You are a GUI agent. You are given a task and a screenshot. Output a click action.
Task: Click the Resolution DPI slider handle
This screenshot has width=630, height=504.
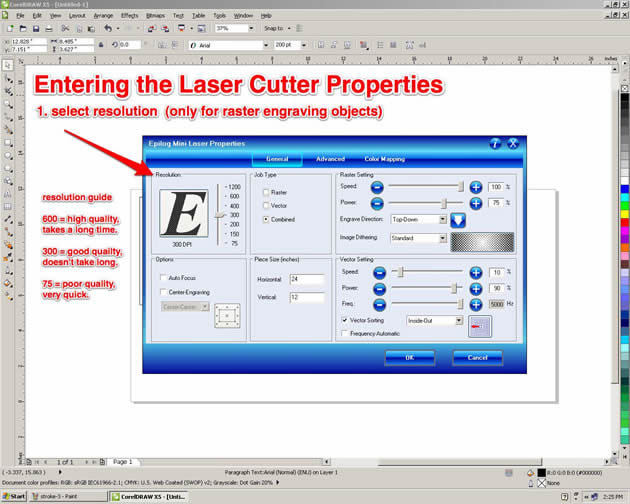(219, 215)
